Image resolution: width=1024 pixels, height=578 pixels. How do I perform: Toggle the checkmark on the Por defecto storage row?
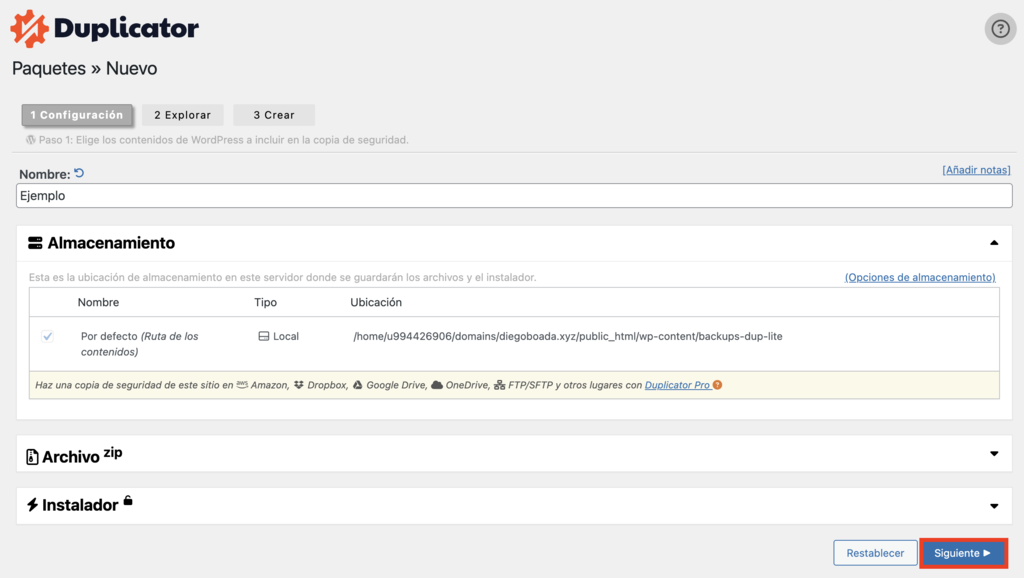(x=48, y=336)
